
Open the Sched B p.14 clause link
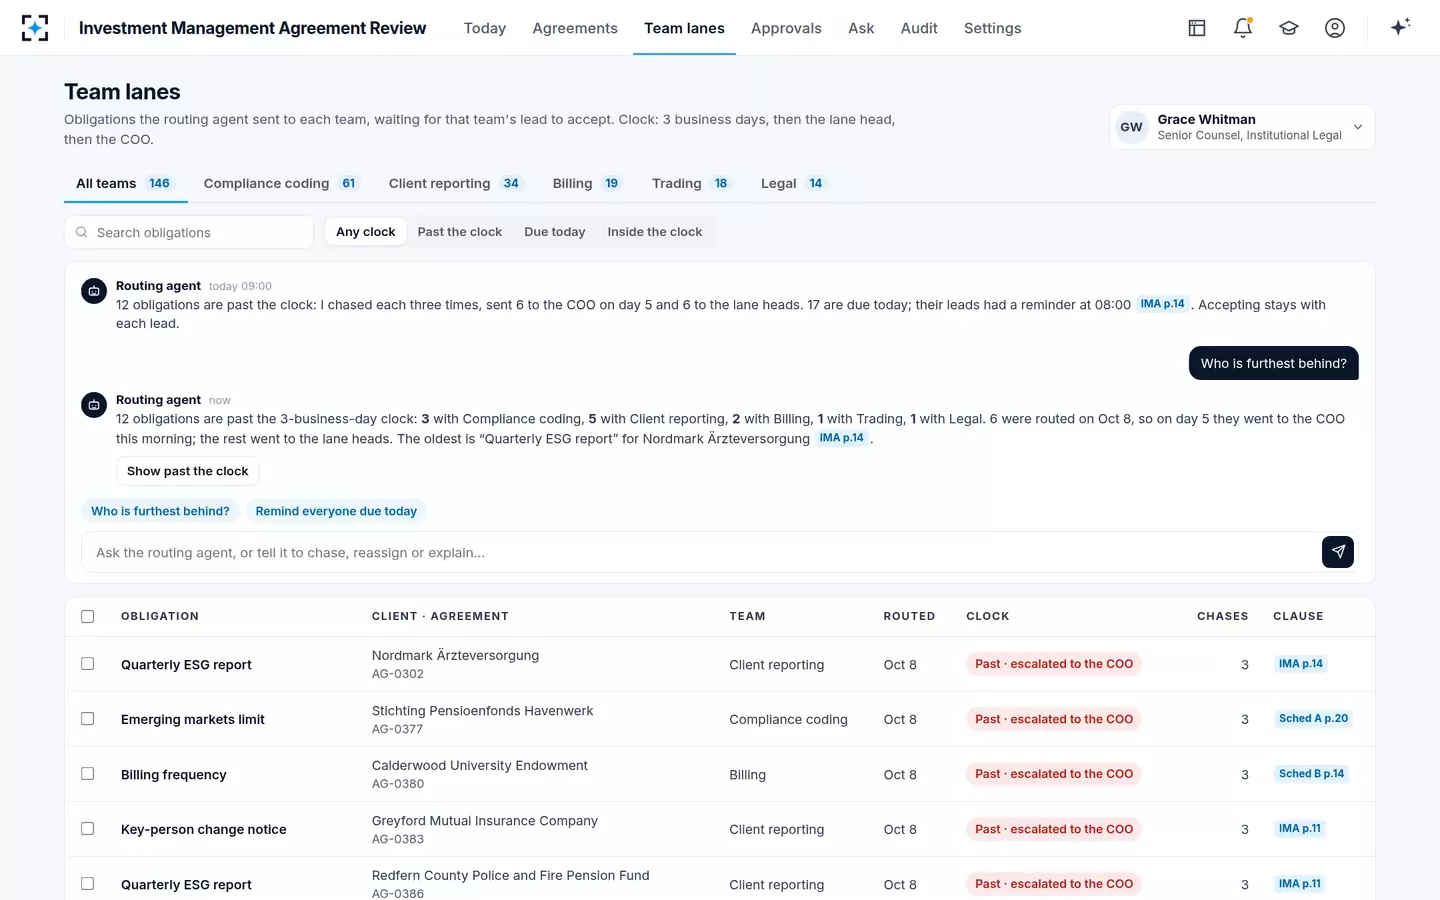click(1312, 774)
